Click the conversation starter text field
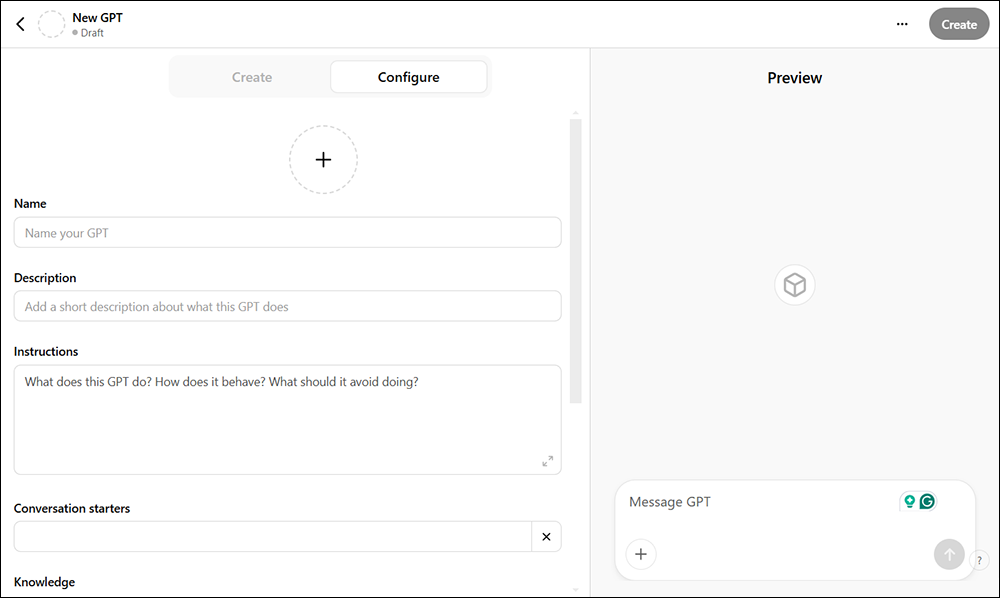This screenshot has height=598, width=1000. pyautogui.click(x=270, y=536)
